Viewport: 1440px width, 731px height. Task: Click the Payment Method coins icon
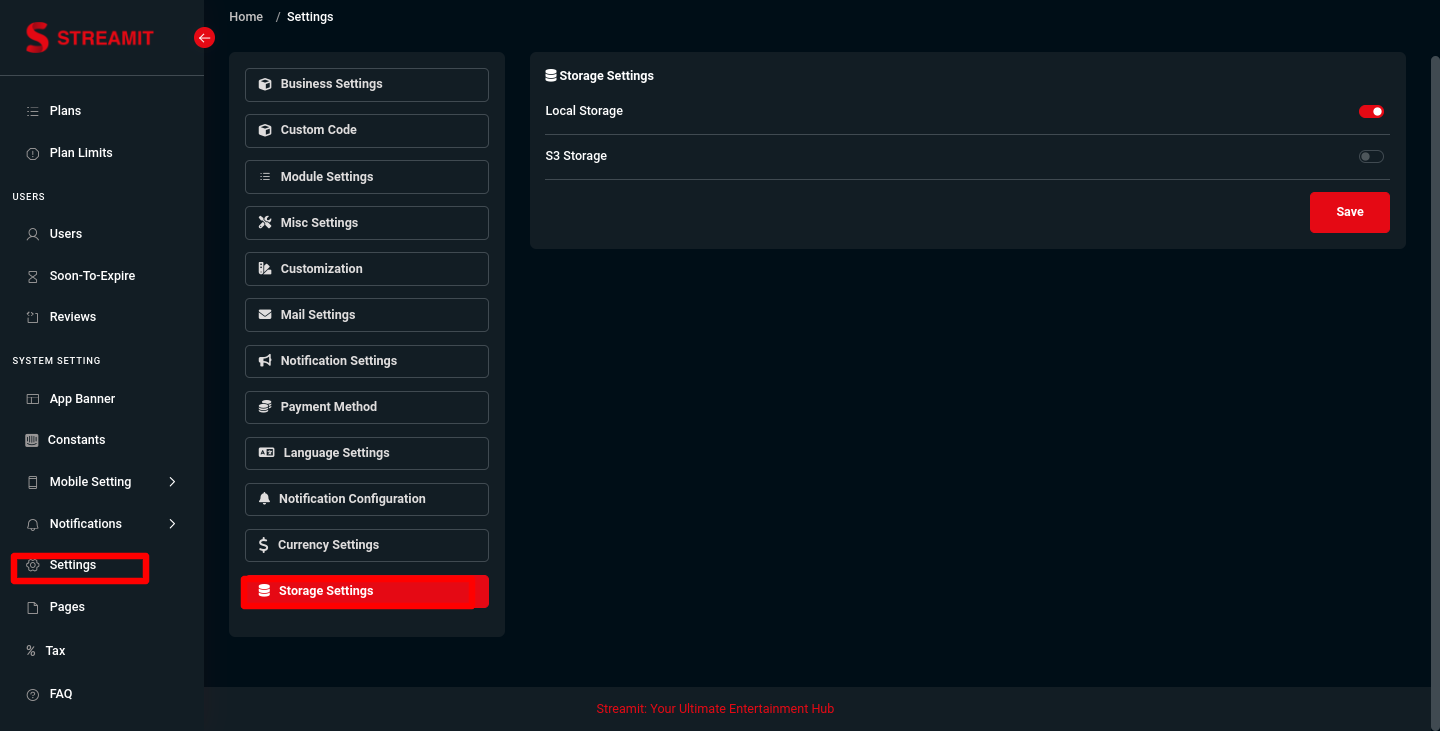[265, 407]
